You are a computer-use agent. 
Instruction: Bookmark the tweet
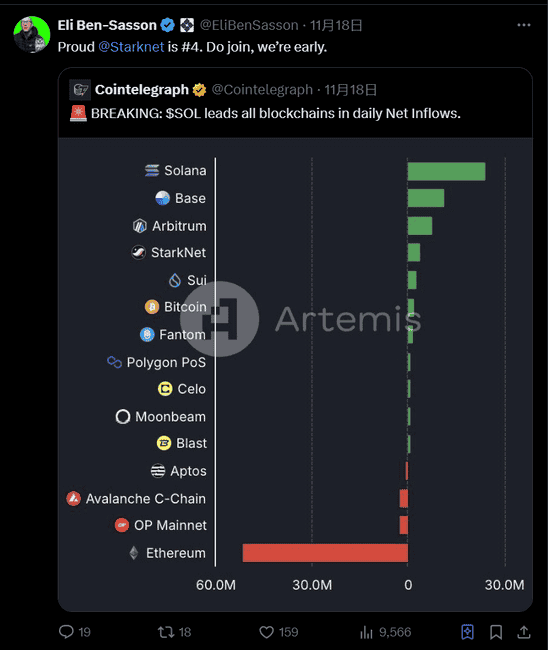pyautogui.click(x=496, y=632)
